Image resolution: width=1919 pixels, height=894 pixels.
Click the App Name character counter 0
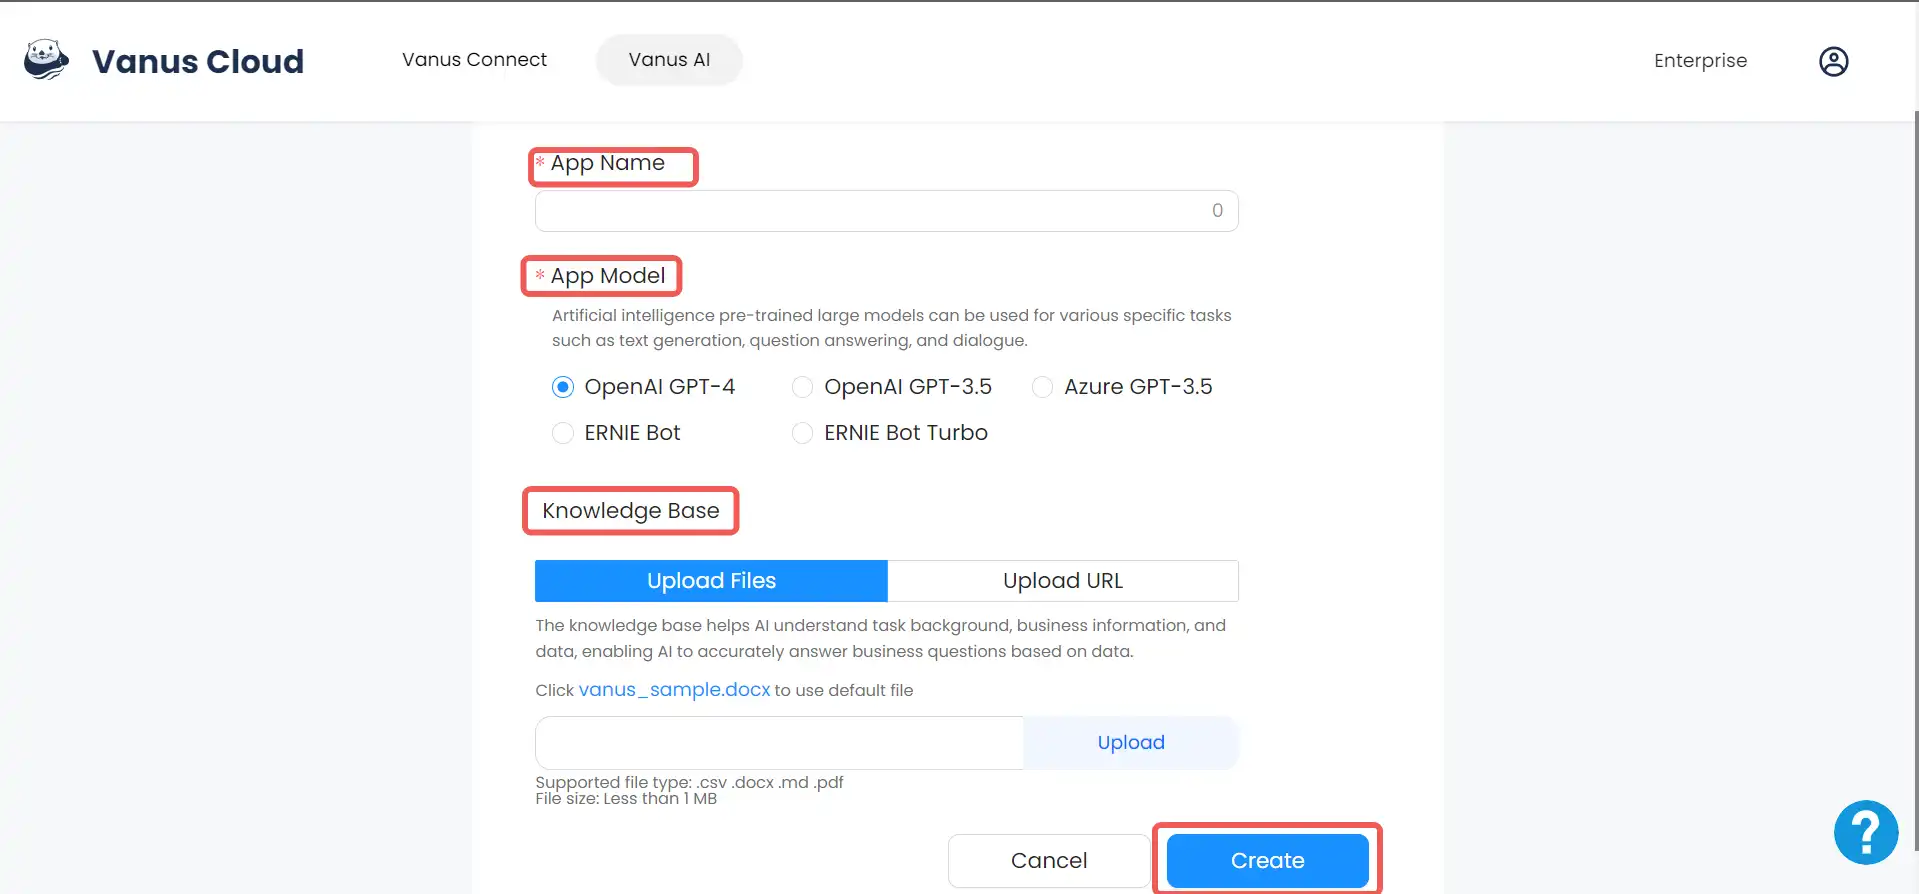(x=1217, y=211)
